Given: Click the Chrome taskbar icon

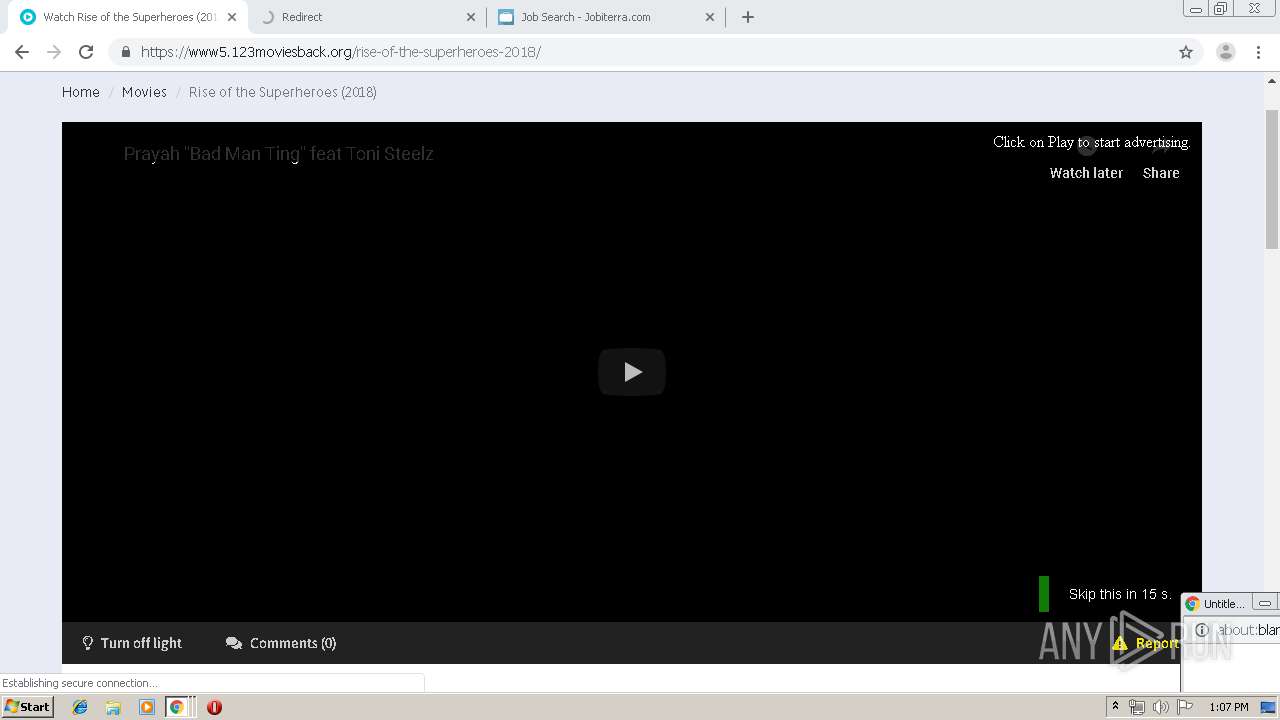Looking at the screenshot, I should 177,707.
